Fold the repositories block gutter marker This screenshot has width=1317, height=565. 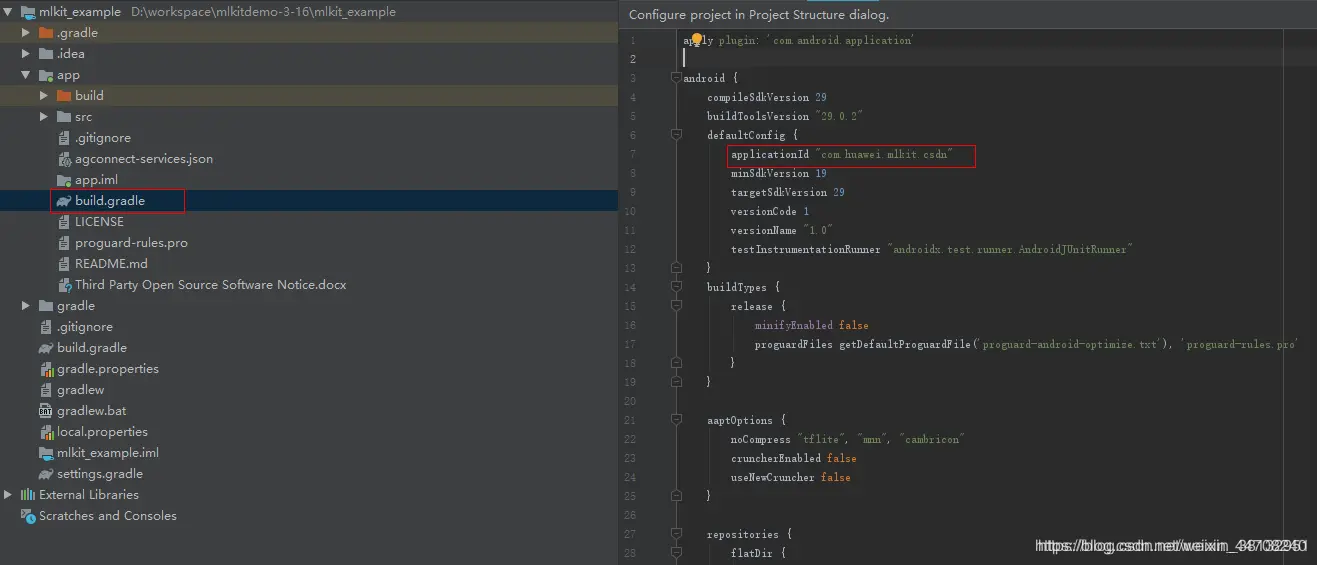coord(676,534)
